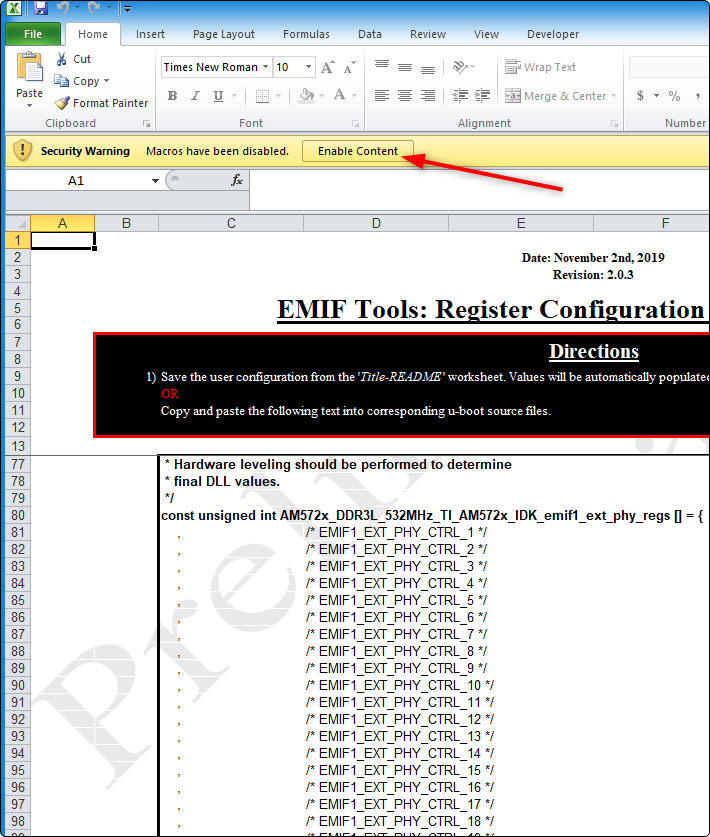The height and width of the screenshot is (837, 710).
Task: Click Enable Content button
Action: coord(358,151)
